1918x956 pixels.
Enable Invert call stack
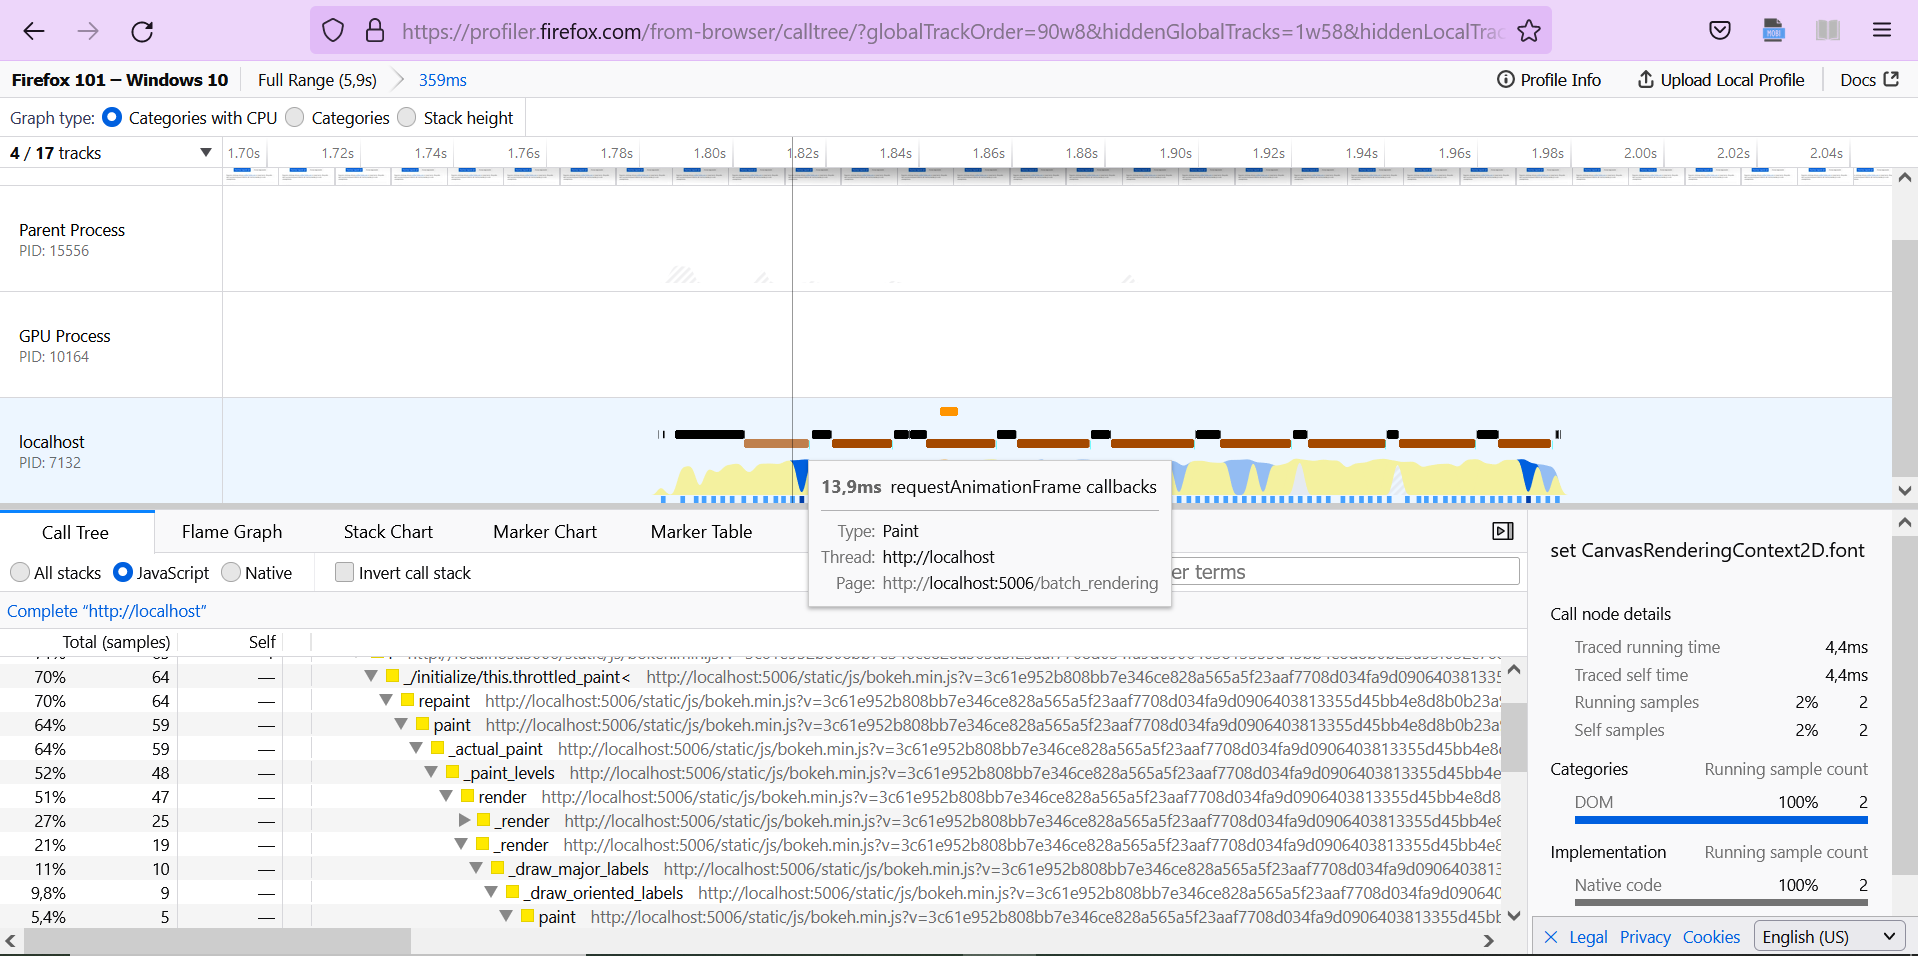click(344, 572)
